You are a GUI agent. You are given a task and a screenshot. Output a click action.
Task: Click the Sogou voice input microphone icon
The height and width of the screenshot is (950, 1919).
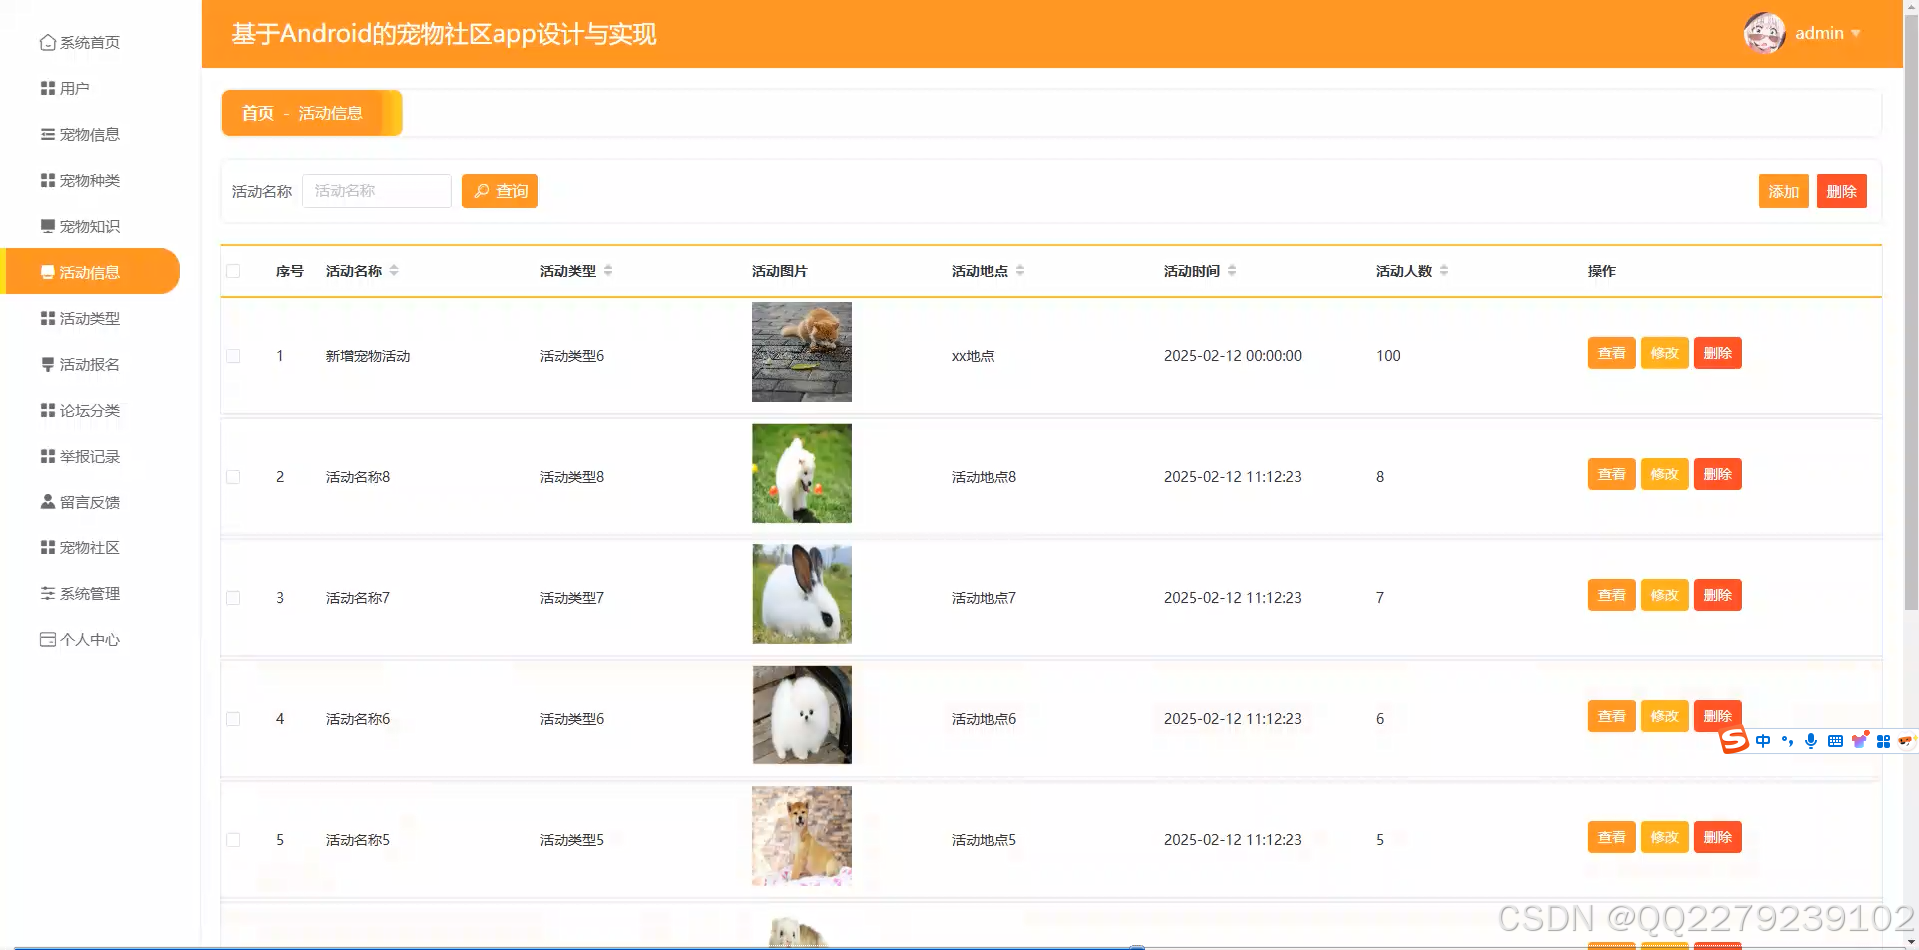click(x=1811, y=740)
